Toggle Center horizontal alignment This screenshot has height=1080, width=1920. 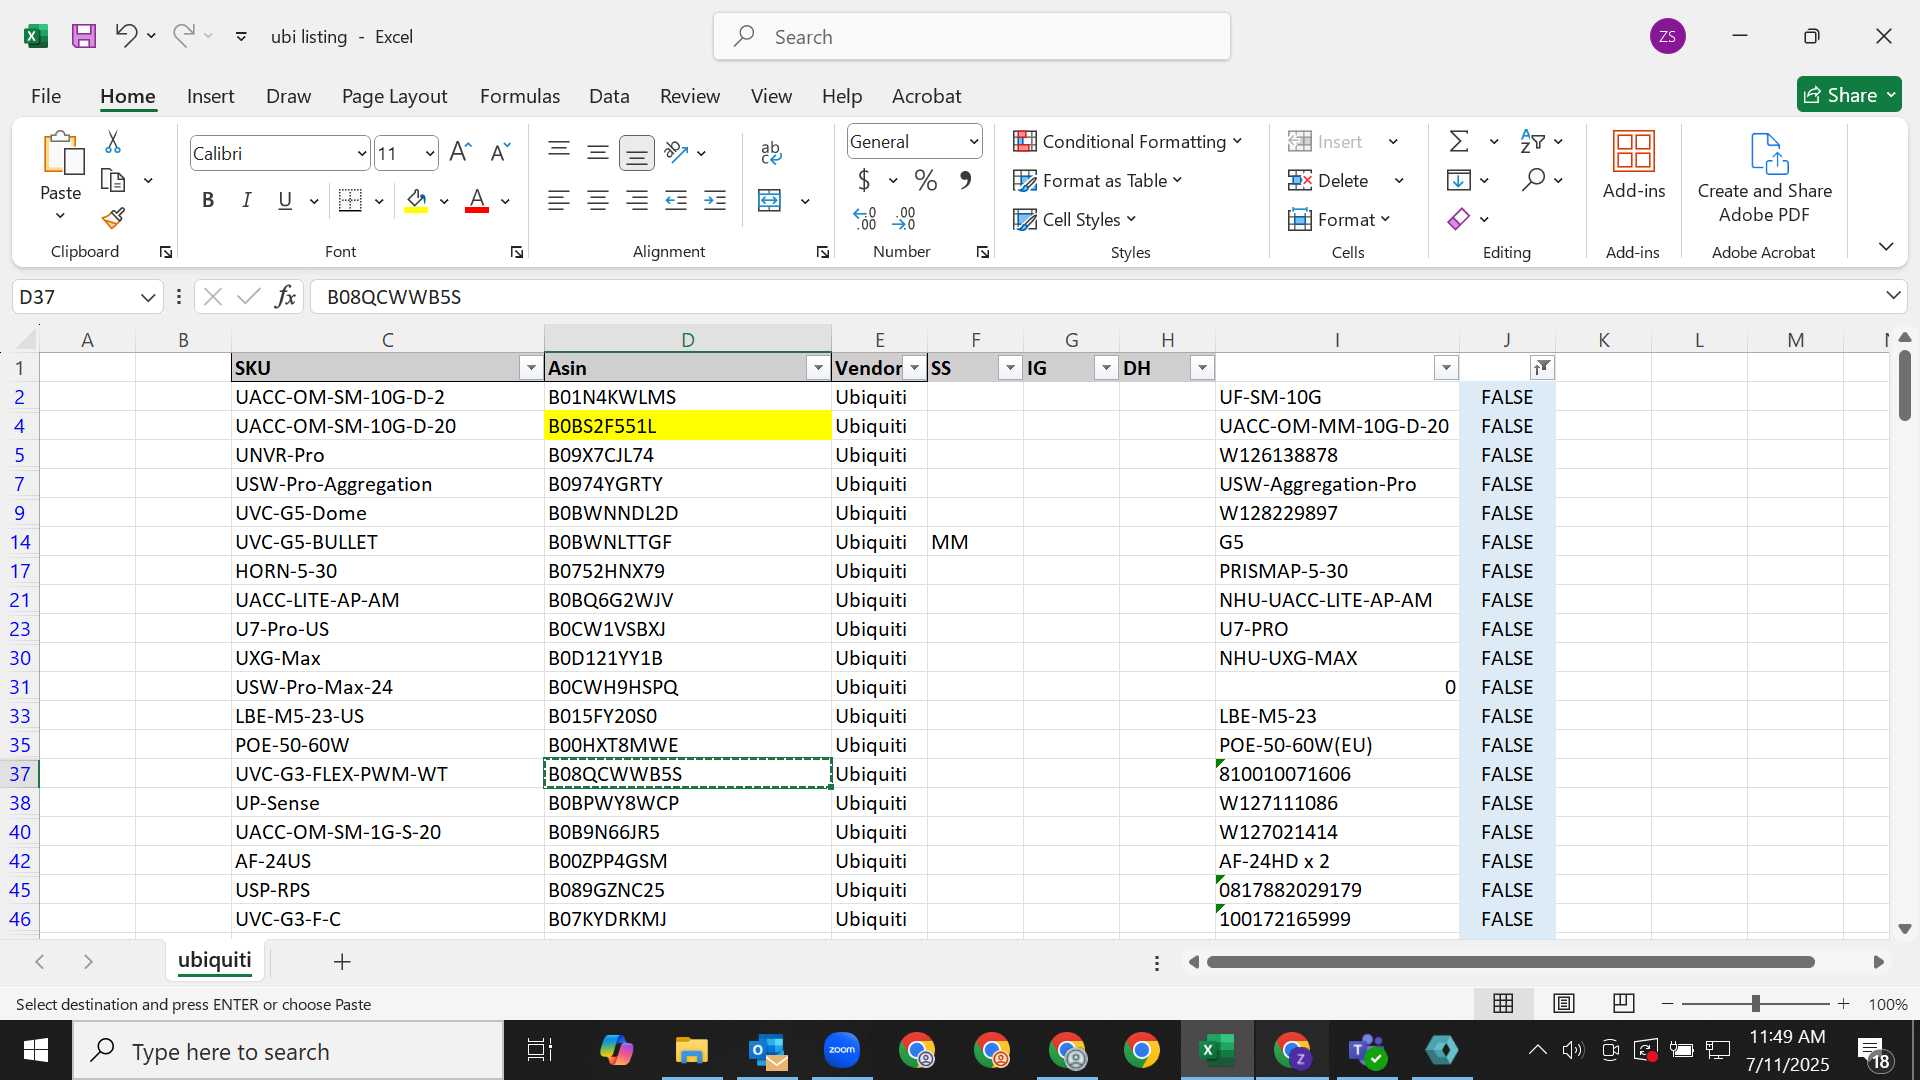598,200
